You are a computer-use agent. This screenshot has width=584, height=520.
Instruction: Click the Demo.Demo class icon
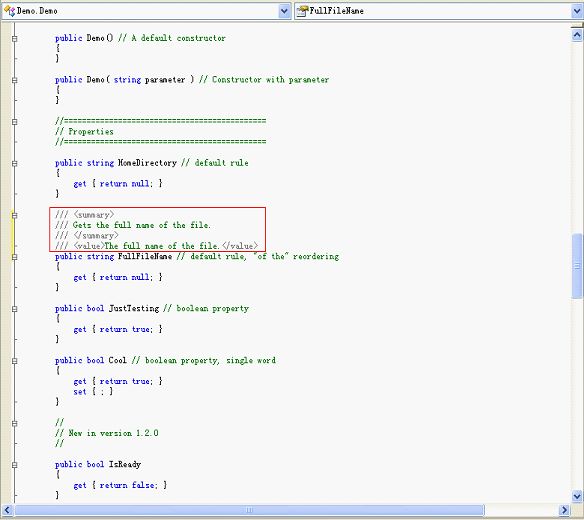9,11
